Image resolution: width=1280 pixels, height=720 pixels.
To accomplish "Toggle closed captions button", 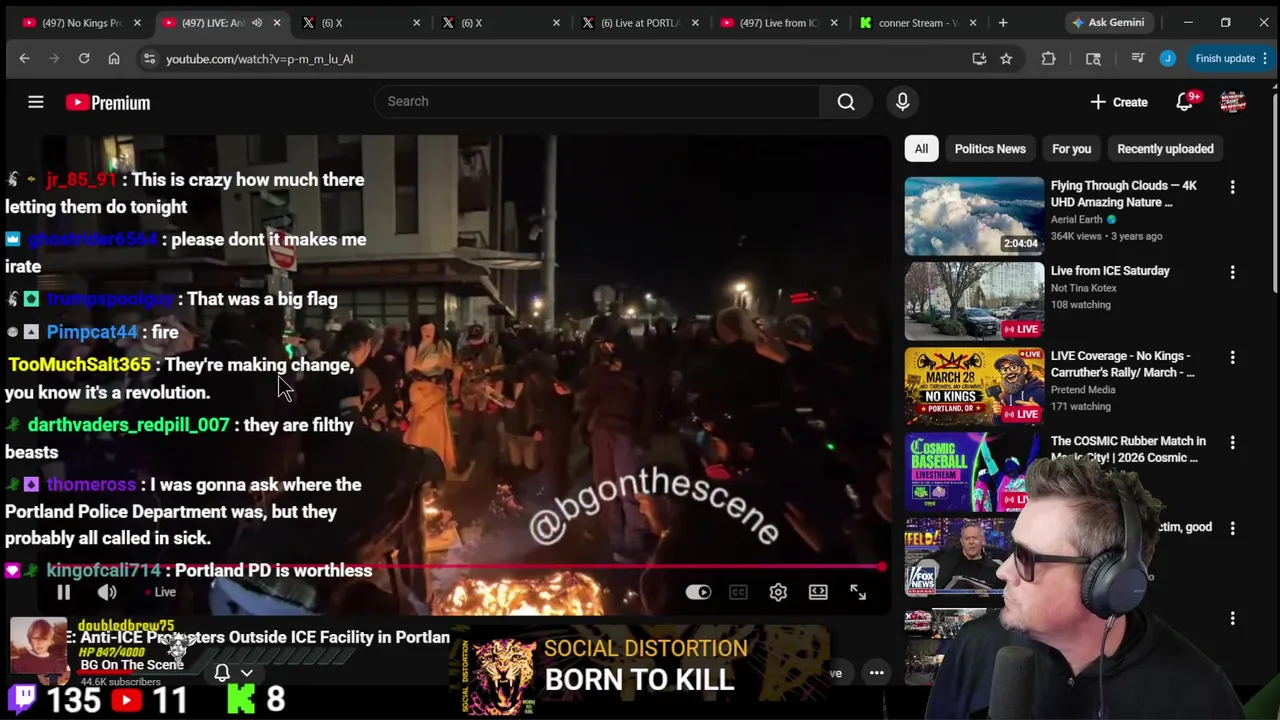I will tap(738, 592).
